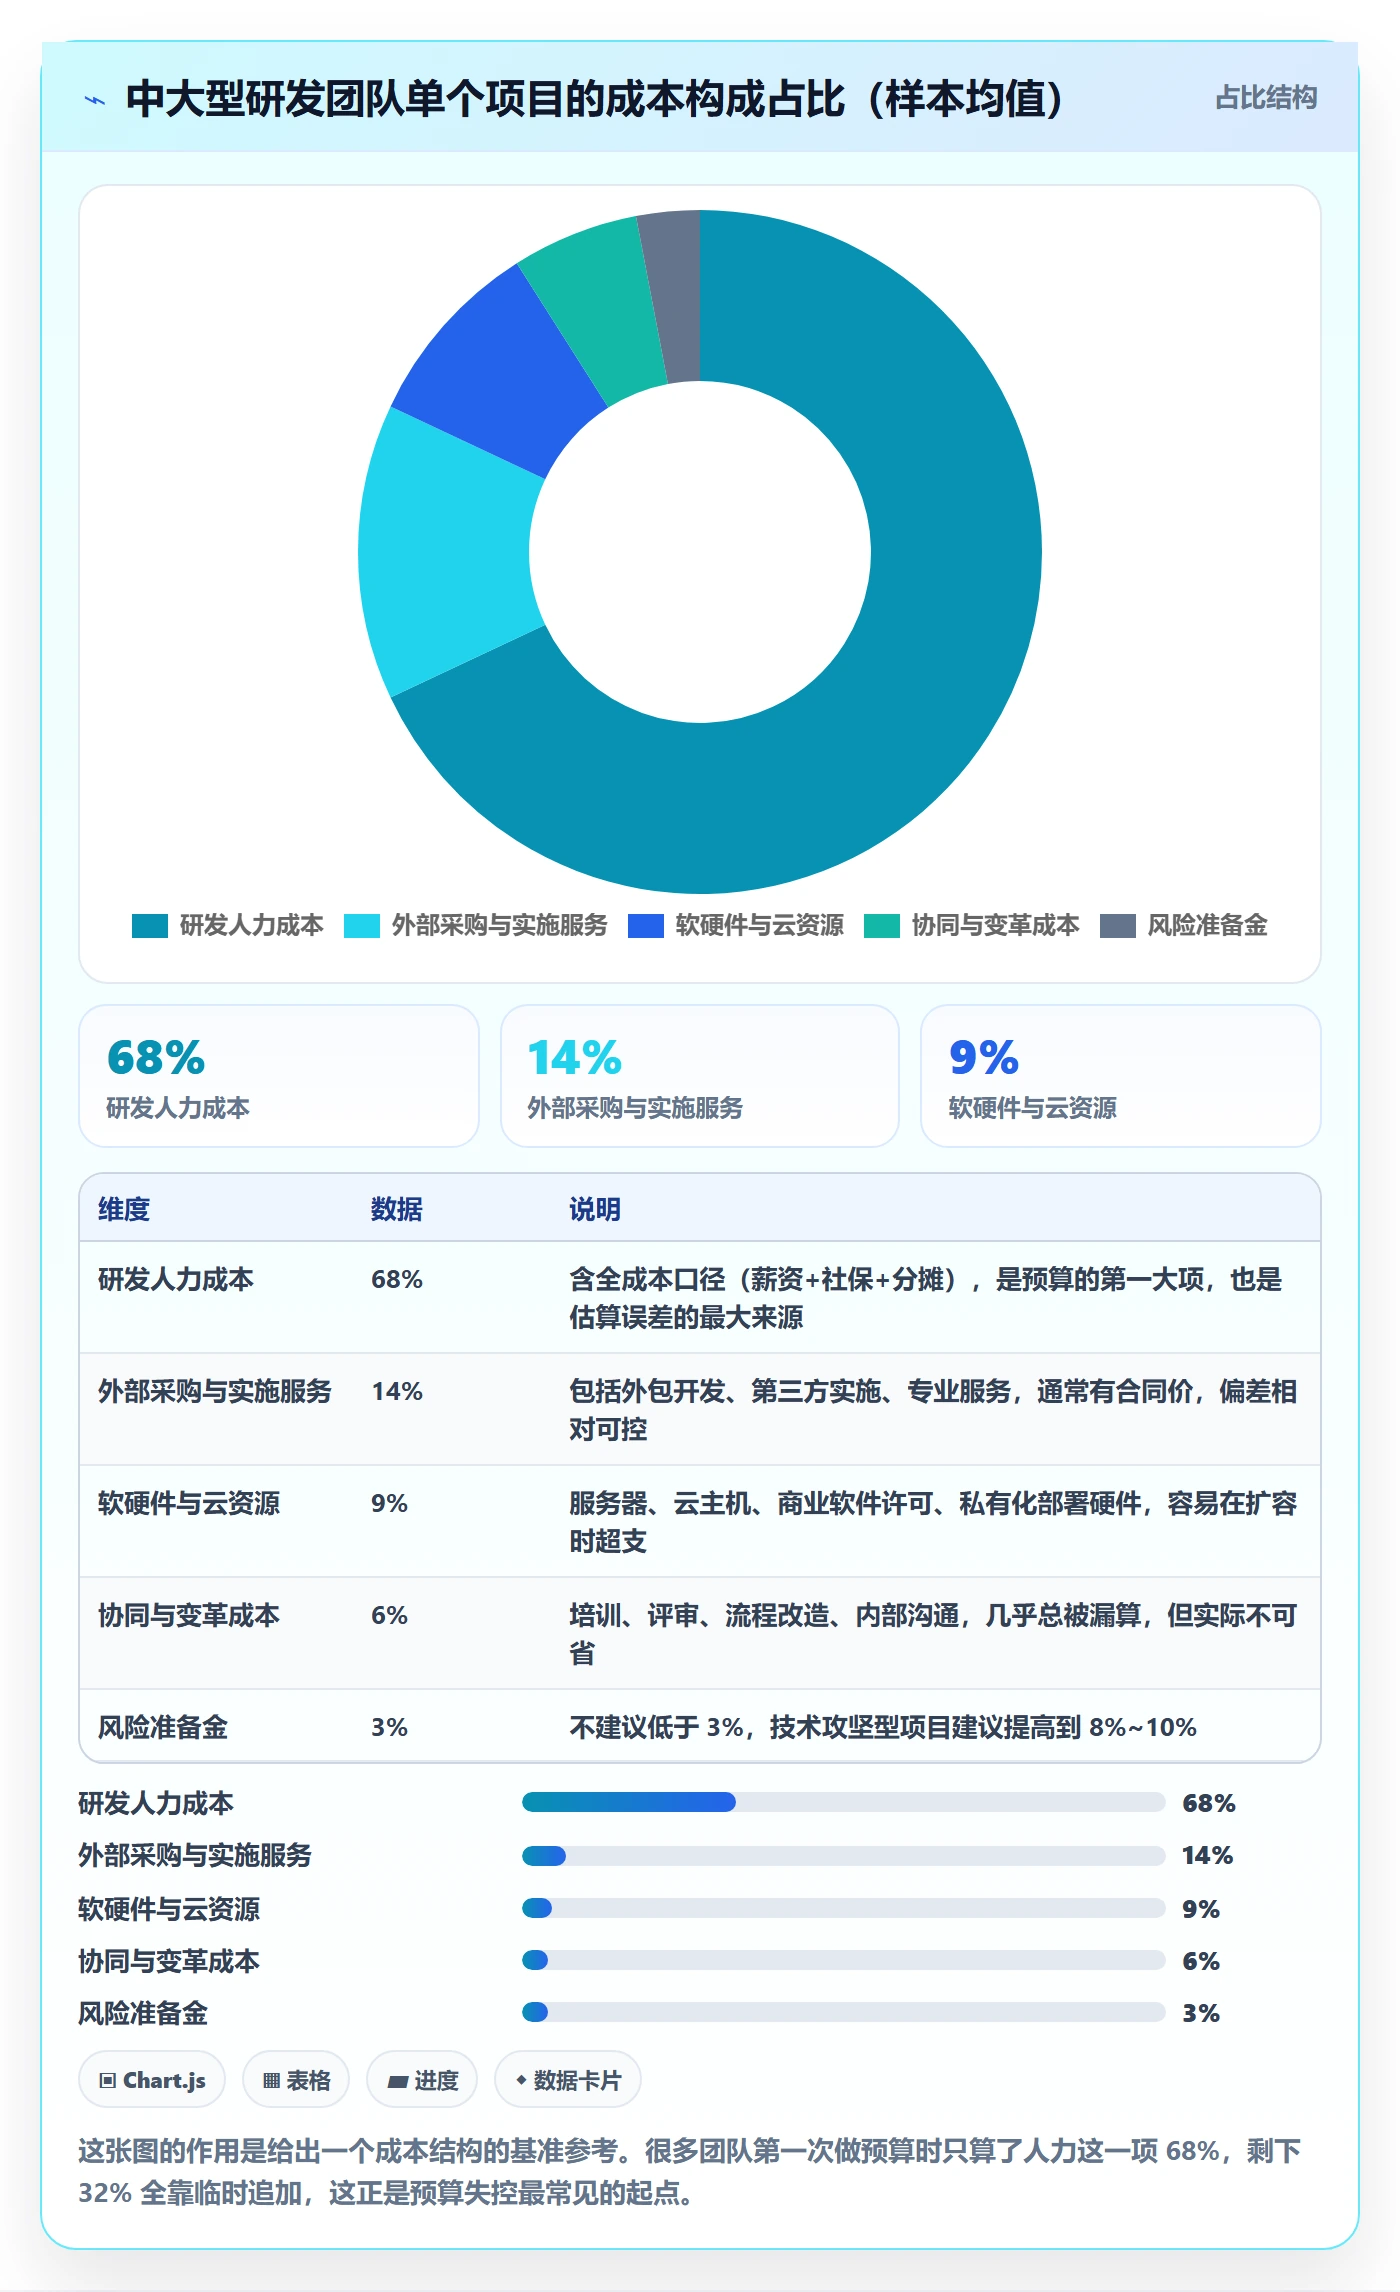The image size is (1400, 2292).
Task: Click the 说明 column header
Action: 595,1209
